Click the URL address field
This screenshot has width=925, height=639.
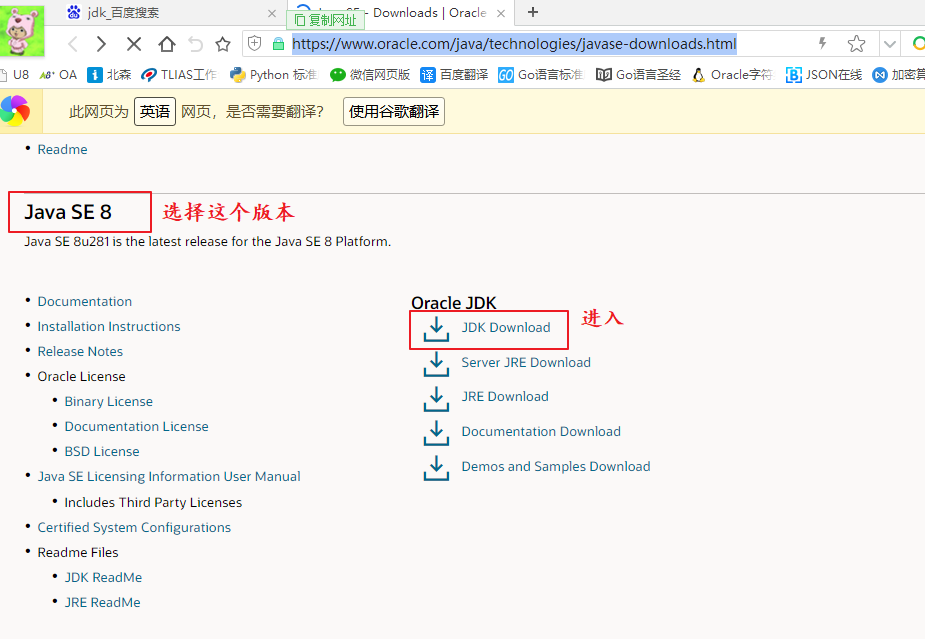pyautogui.click(x=540, y=44)
